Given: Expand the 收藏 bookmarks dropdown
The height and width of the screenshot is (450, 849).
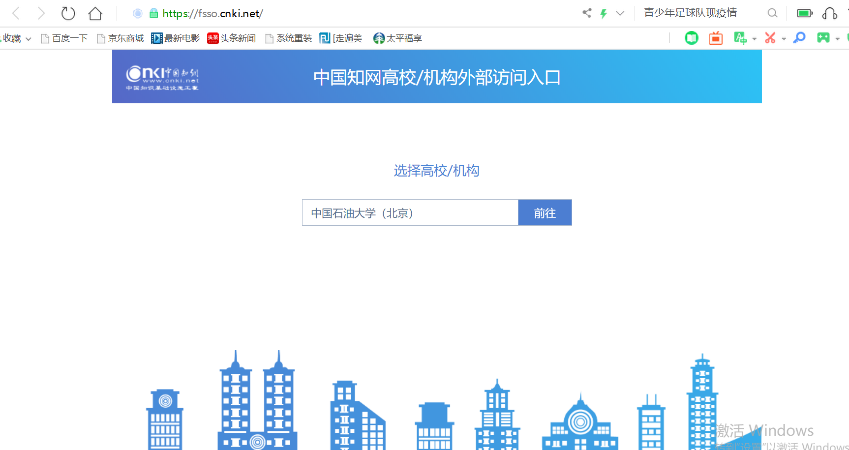Looking at the screenshot, I should tap(28, 38).
